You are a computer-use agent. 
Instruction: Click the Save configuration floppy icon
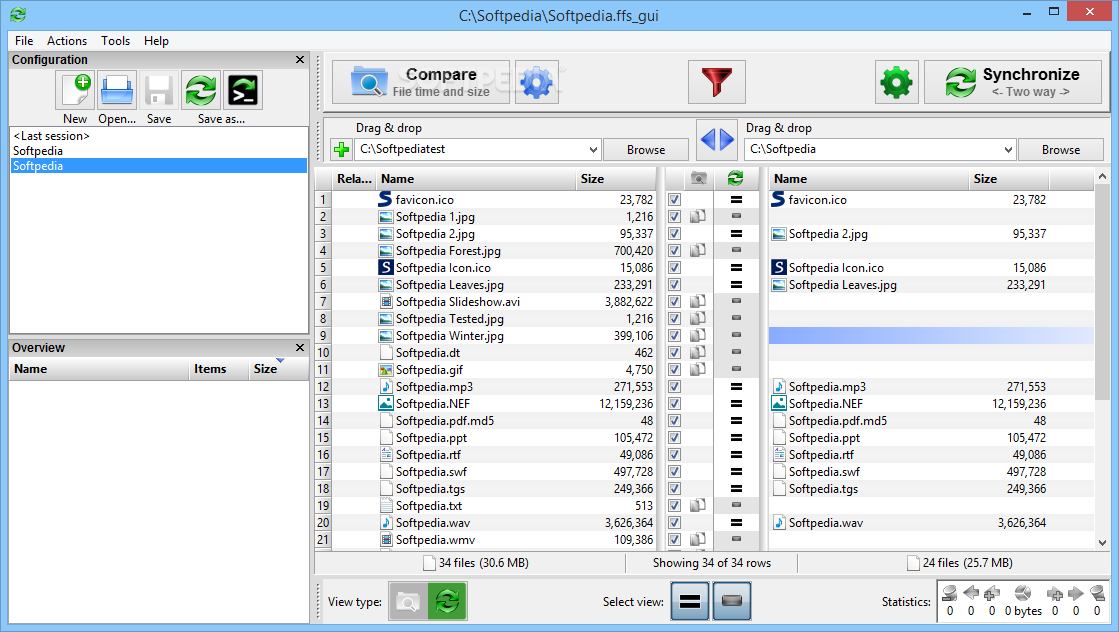click(158, 91)
